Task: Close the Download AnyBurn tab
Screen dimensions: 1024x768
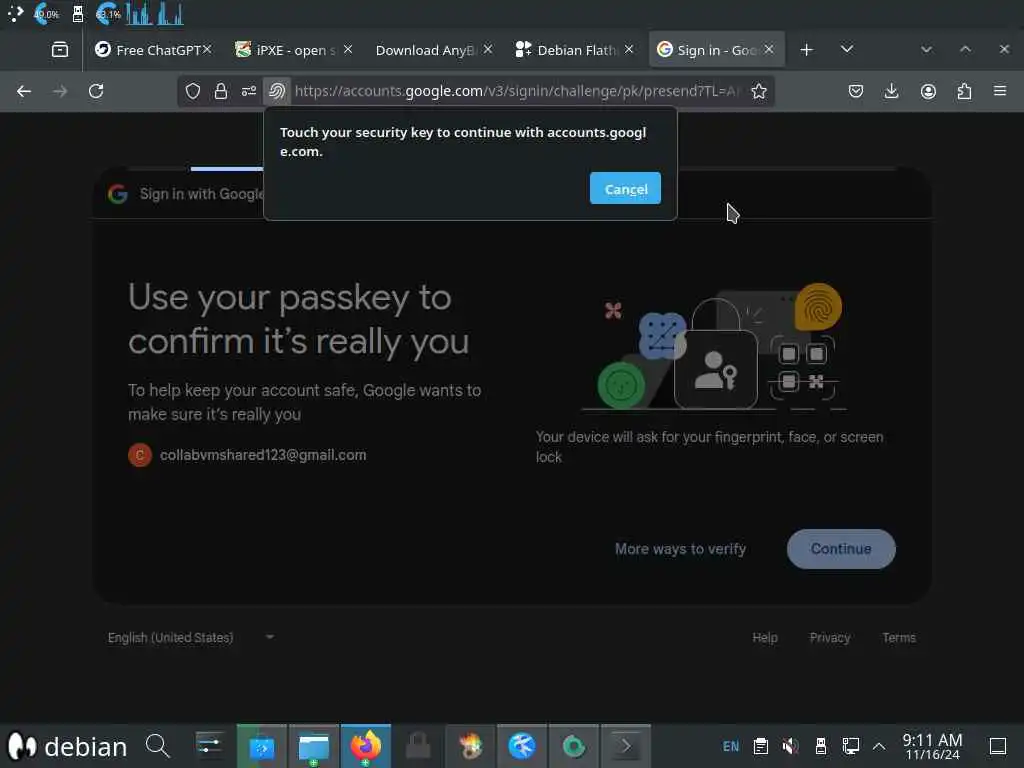Action: [x=488, y=49]
